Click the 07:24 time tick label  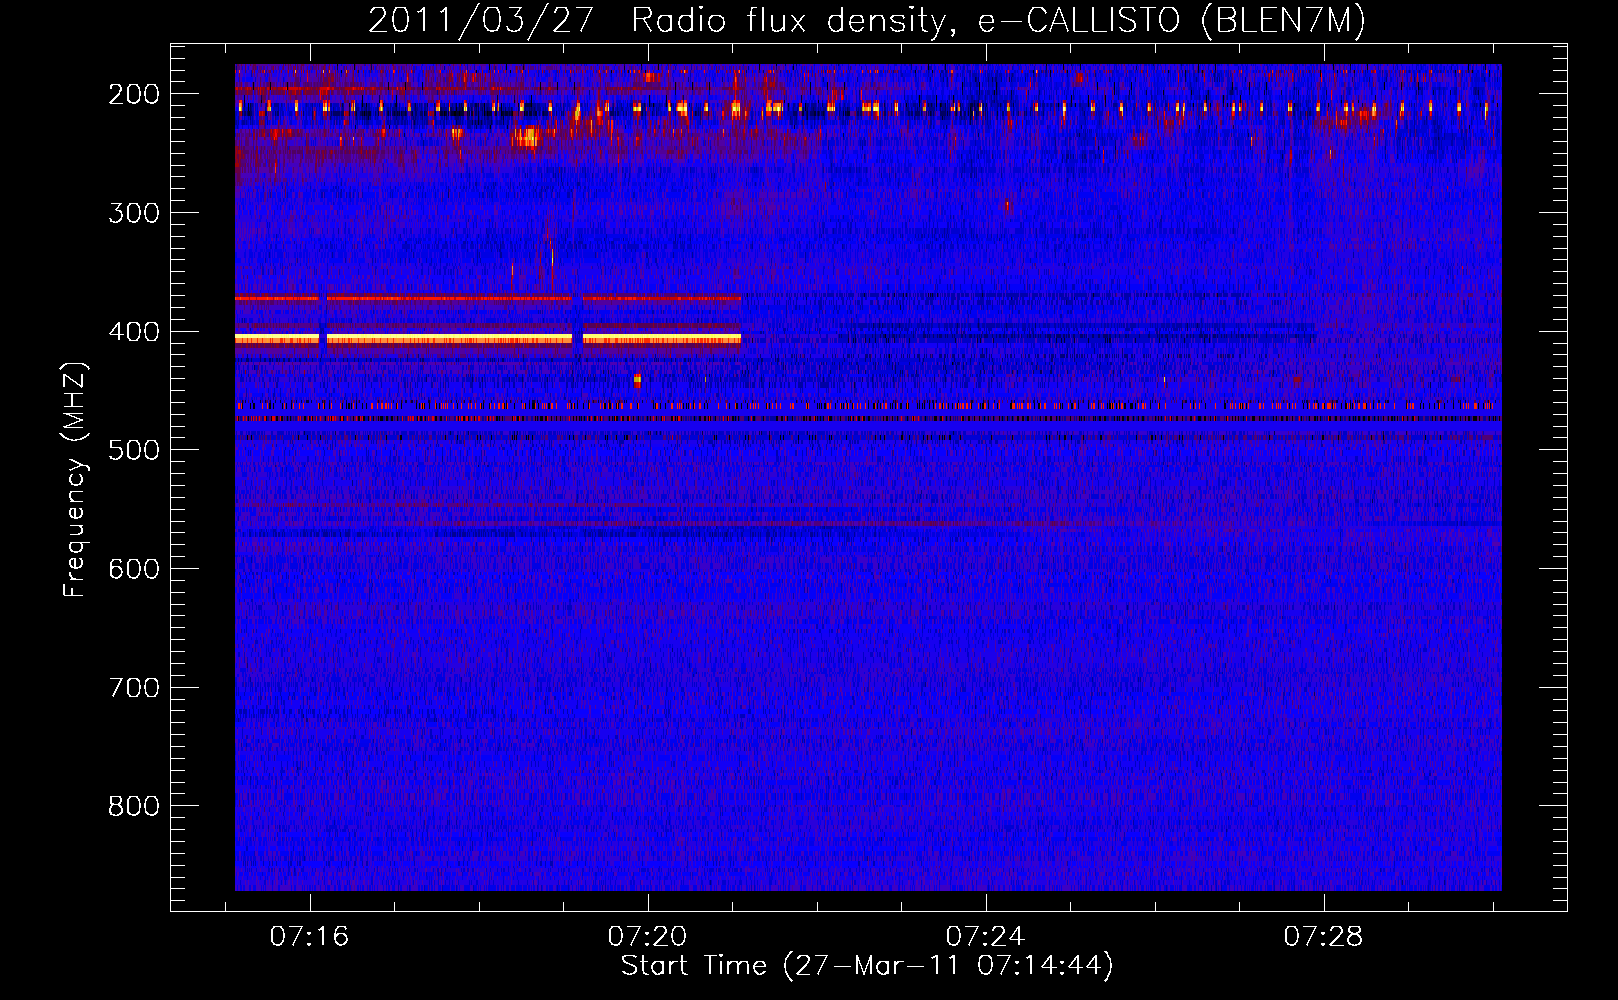pos(986,936)
